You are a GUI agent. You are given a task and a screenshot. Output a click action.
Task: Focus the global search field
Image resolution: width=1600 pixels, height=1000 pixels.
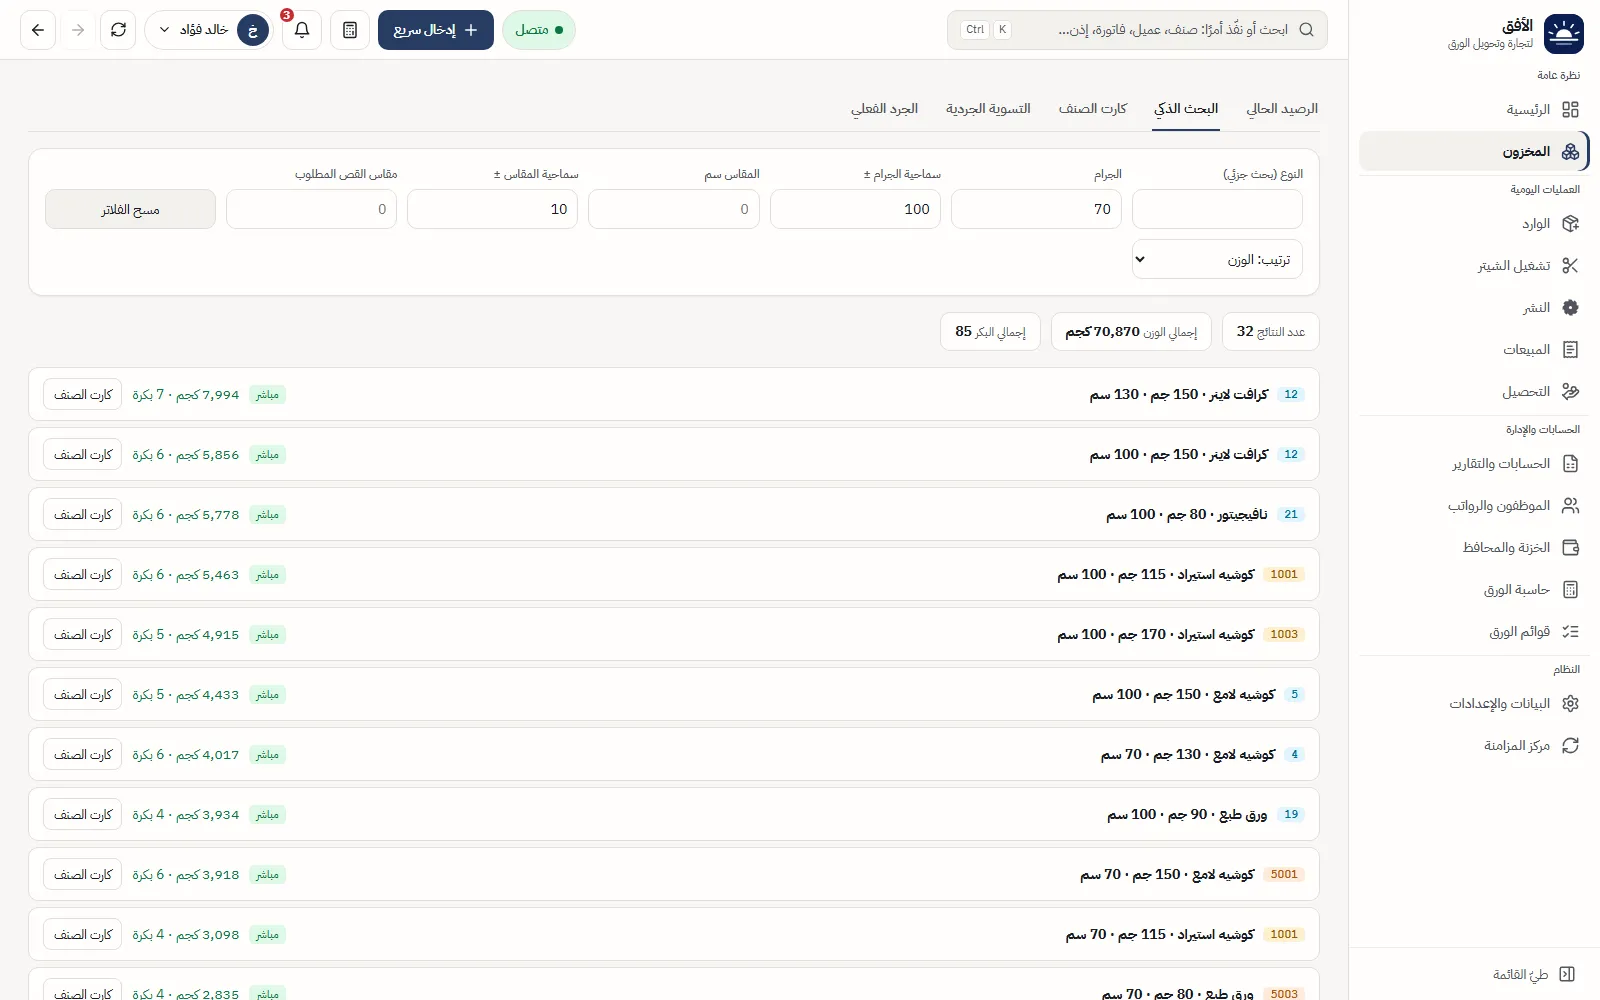(x=1137, y=30)
